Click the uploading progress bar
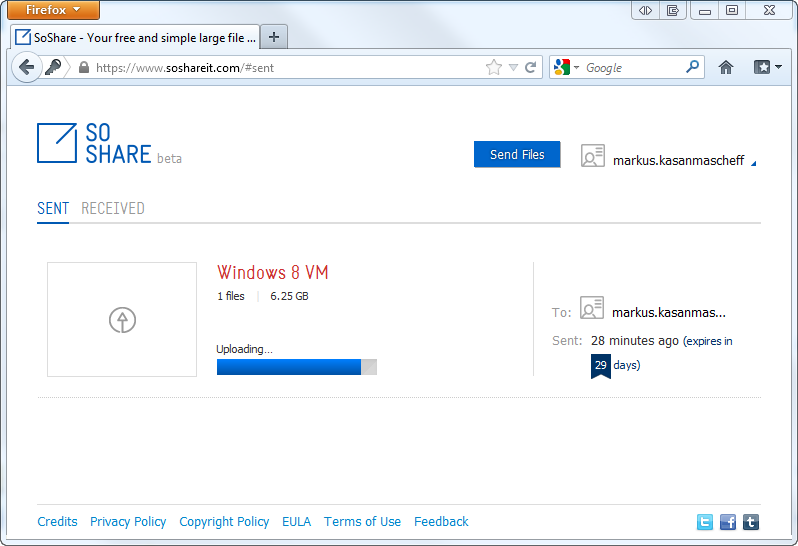Screen dimensions: 798x546 click(x=297, y=367)
